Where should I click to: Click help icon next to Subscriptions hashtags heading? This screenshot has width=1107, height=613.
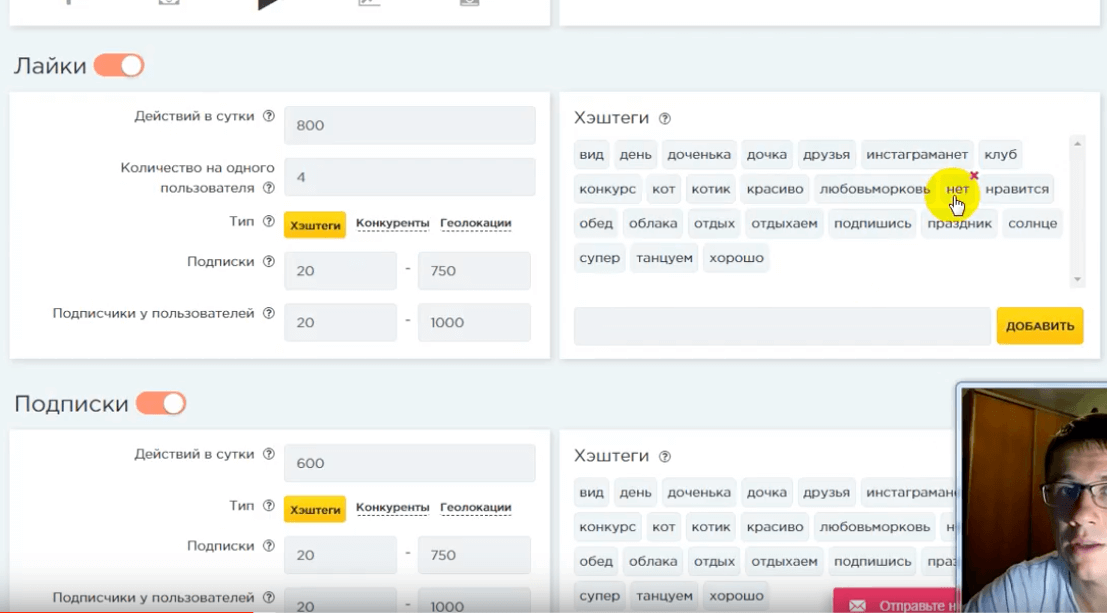(x=665, y=456)
